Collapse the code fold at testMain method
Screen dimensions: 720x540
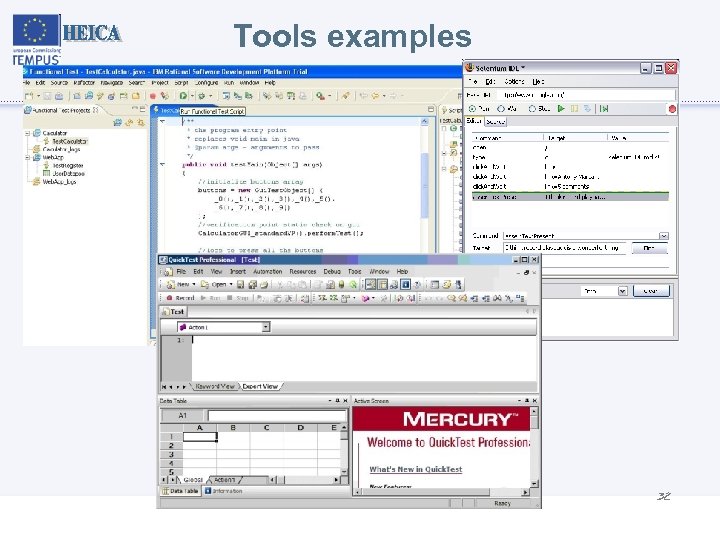click(162, 164)
